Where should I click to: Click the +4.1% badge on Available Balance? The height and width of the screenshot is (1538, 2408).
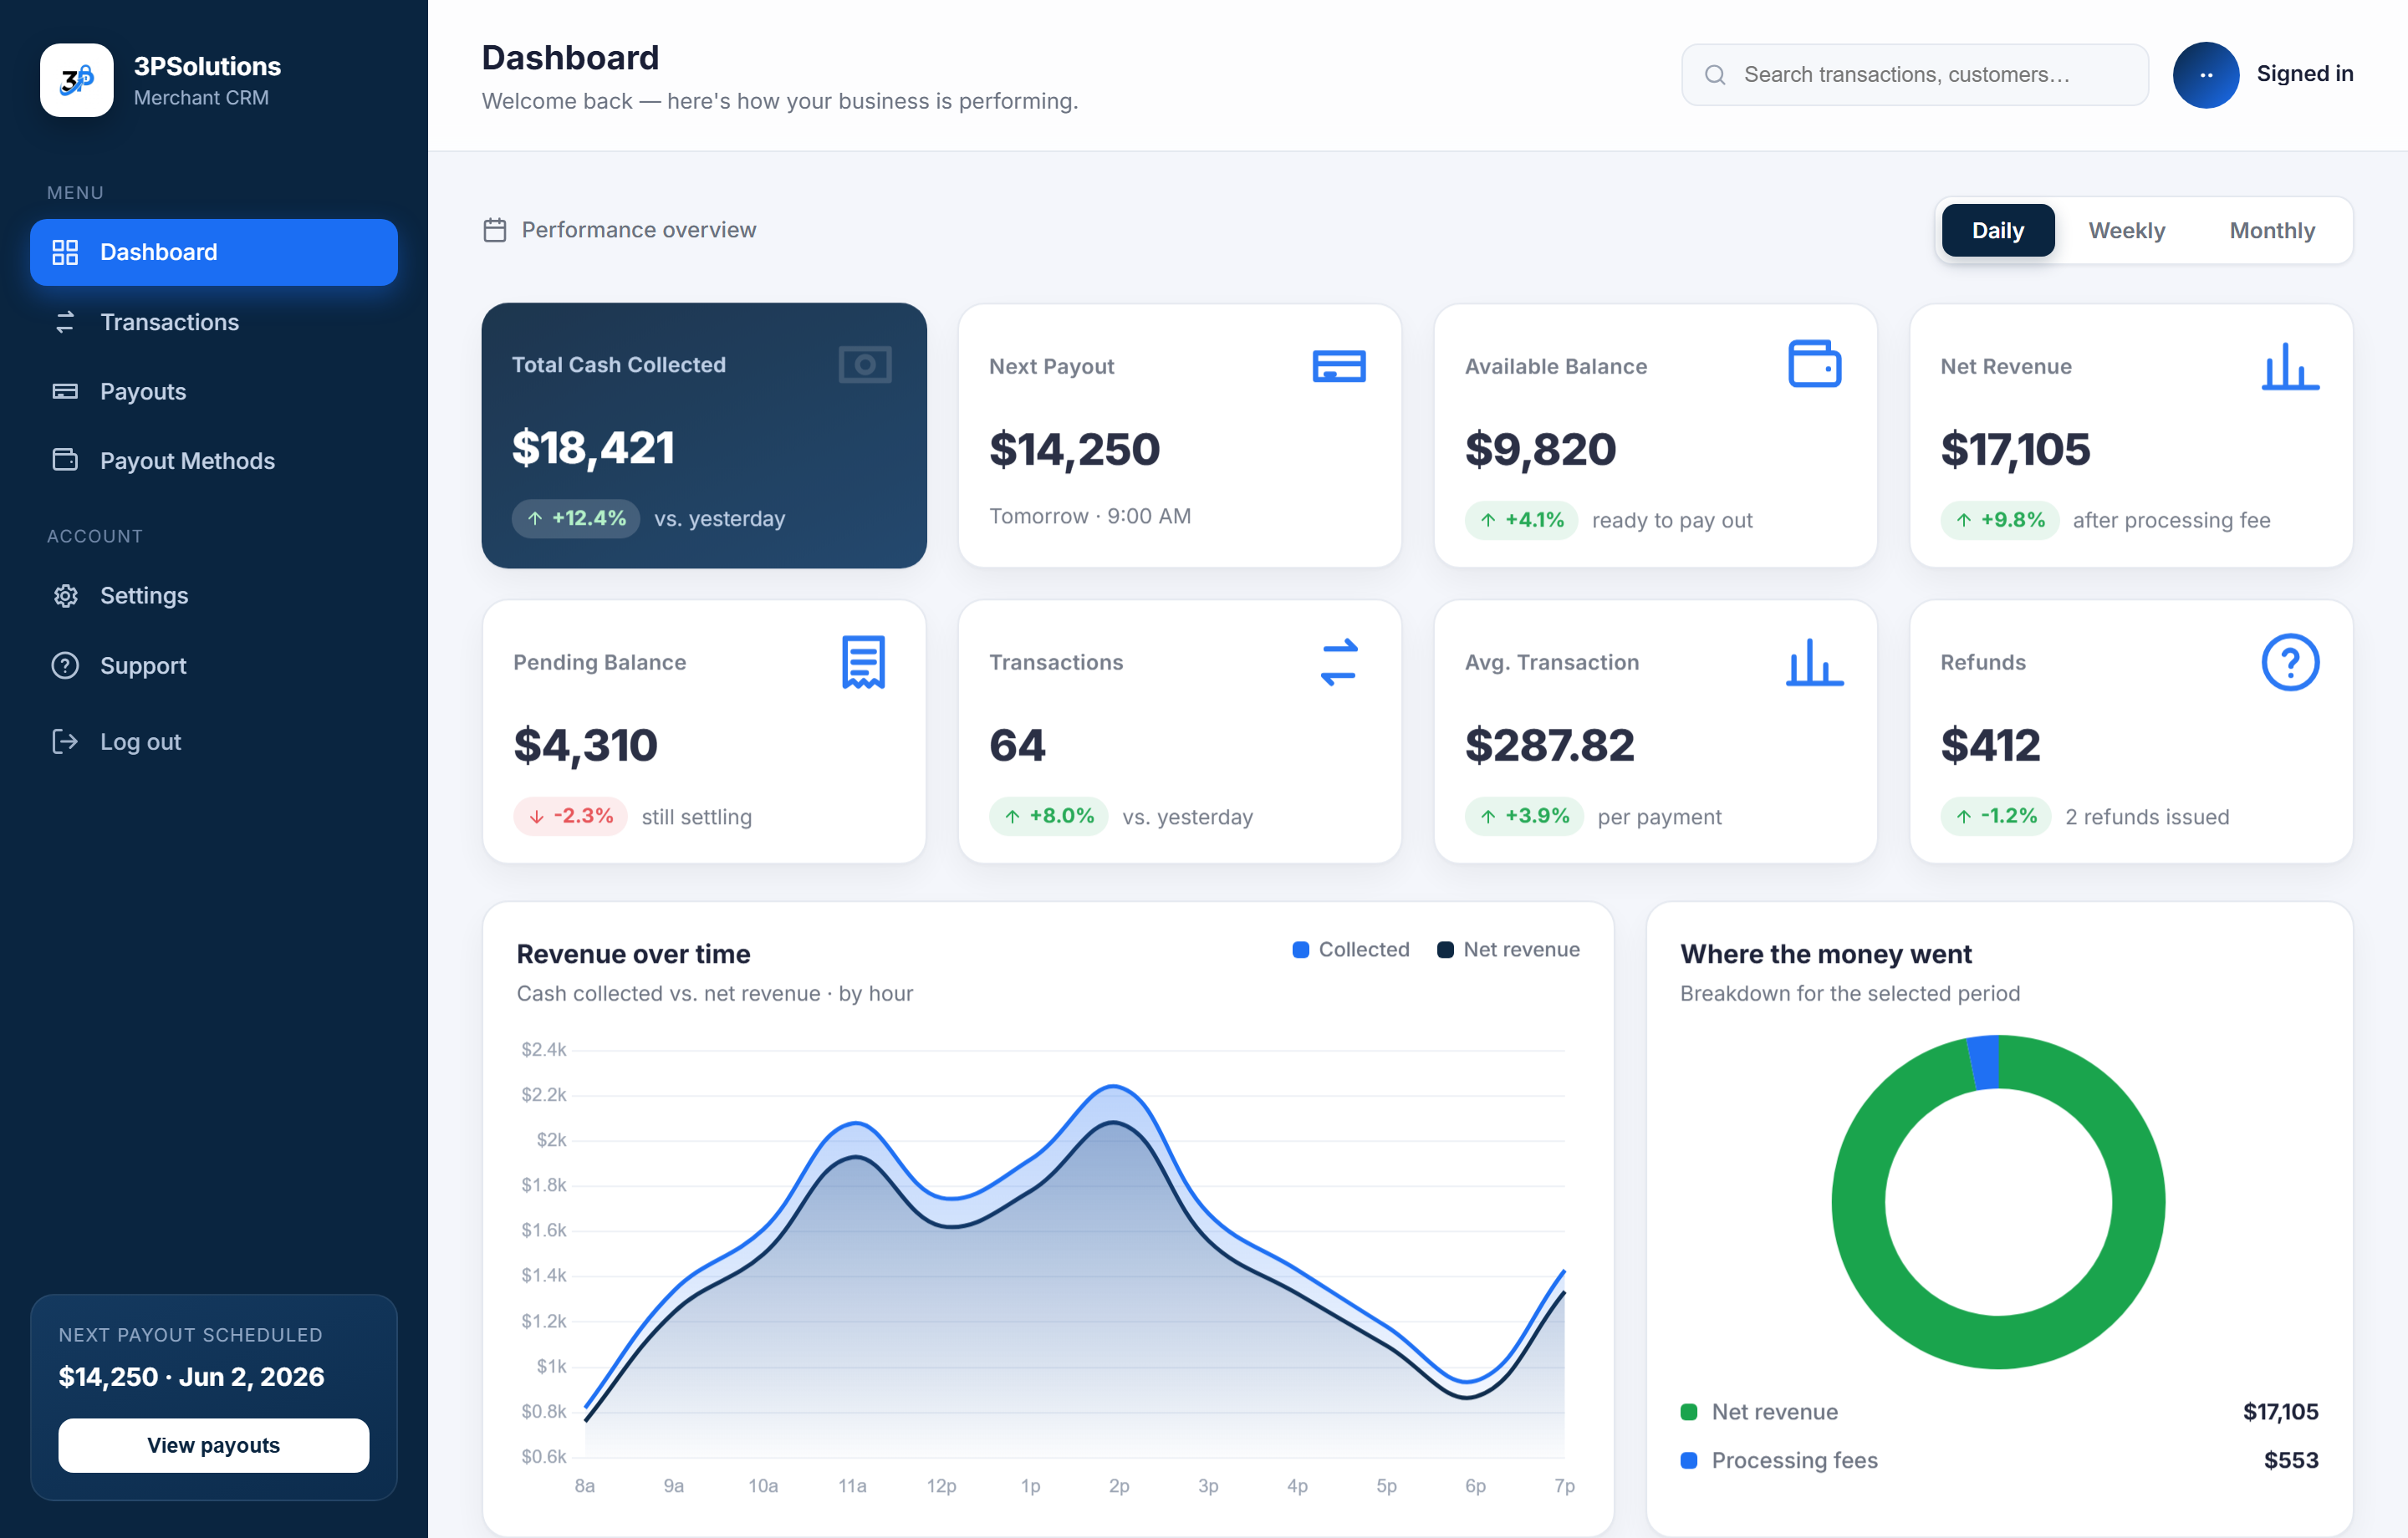(1521, 520)
